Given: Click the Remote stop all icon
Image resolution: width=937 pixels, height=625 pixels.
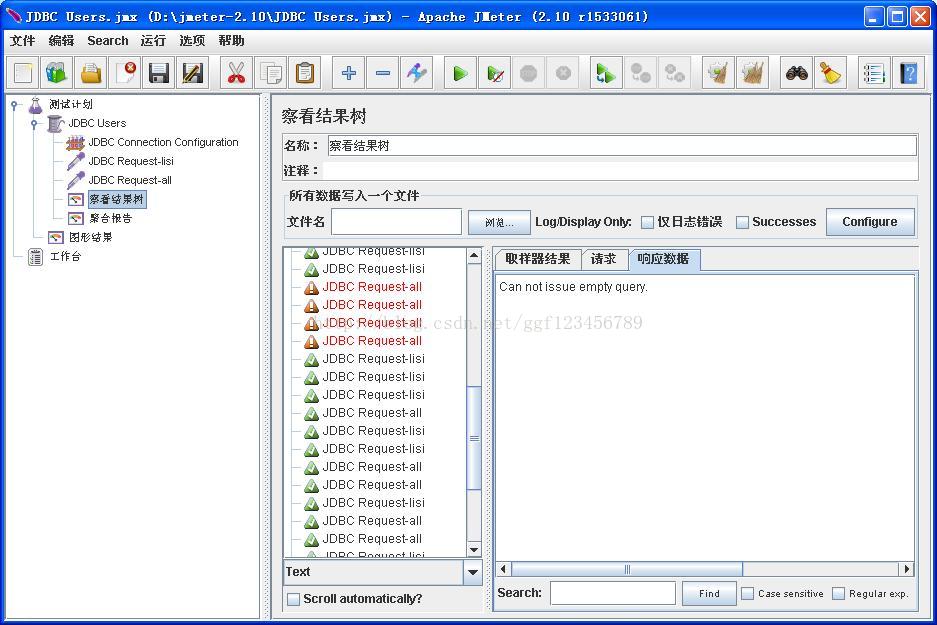Looking at the screenshot, I should pos(641,73).
